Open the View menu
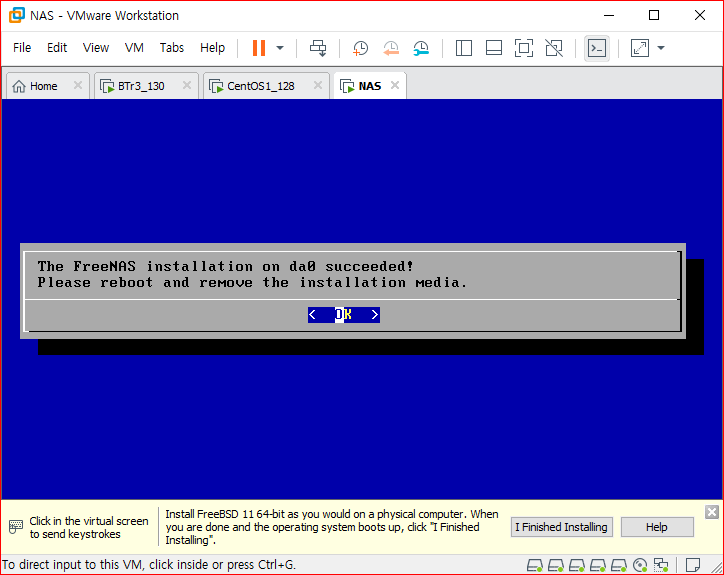724x575 pixels. pyautogui.click(x=96, y=48)
